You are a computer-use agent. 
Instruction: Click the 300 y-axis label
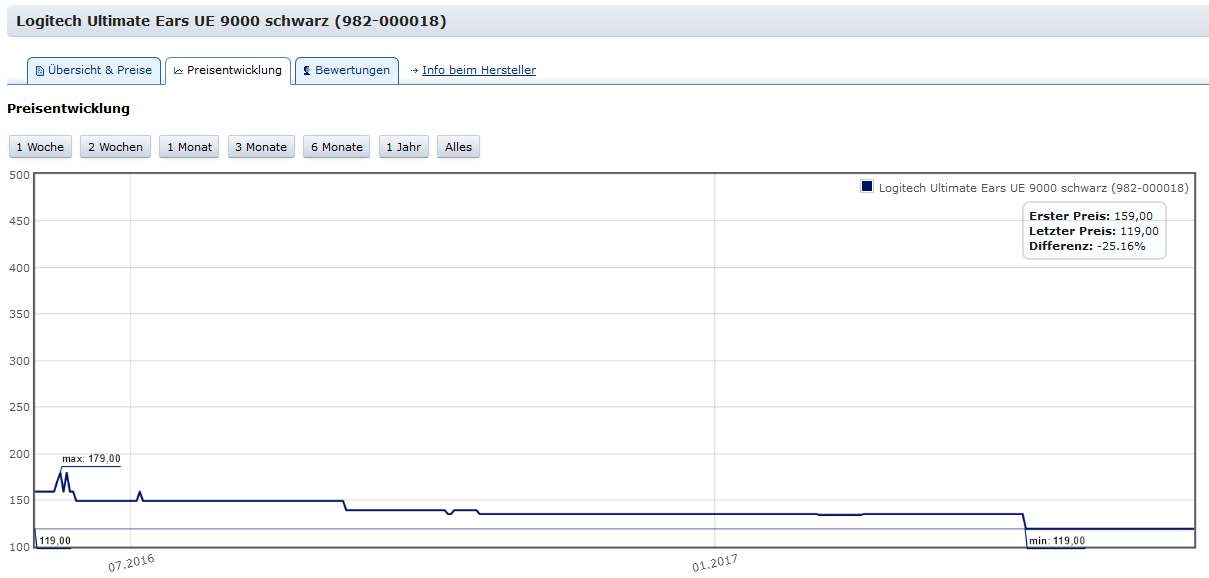(18, 361)
